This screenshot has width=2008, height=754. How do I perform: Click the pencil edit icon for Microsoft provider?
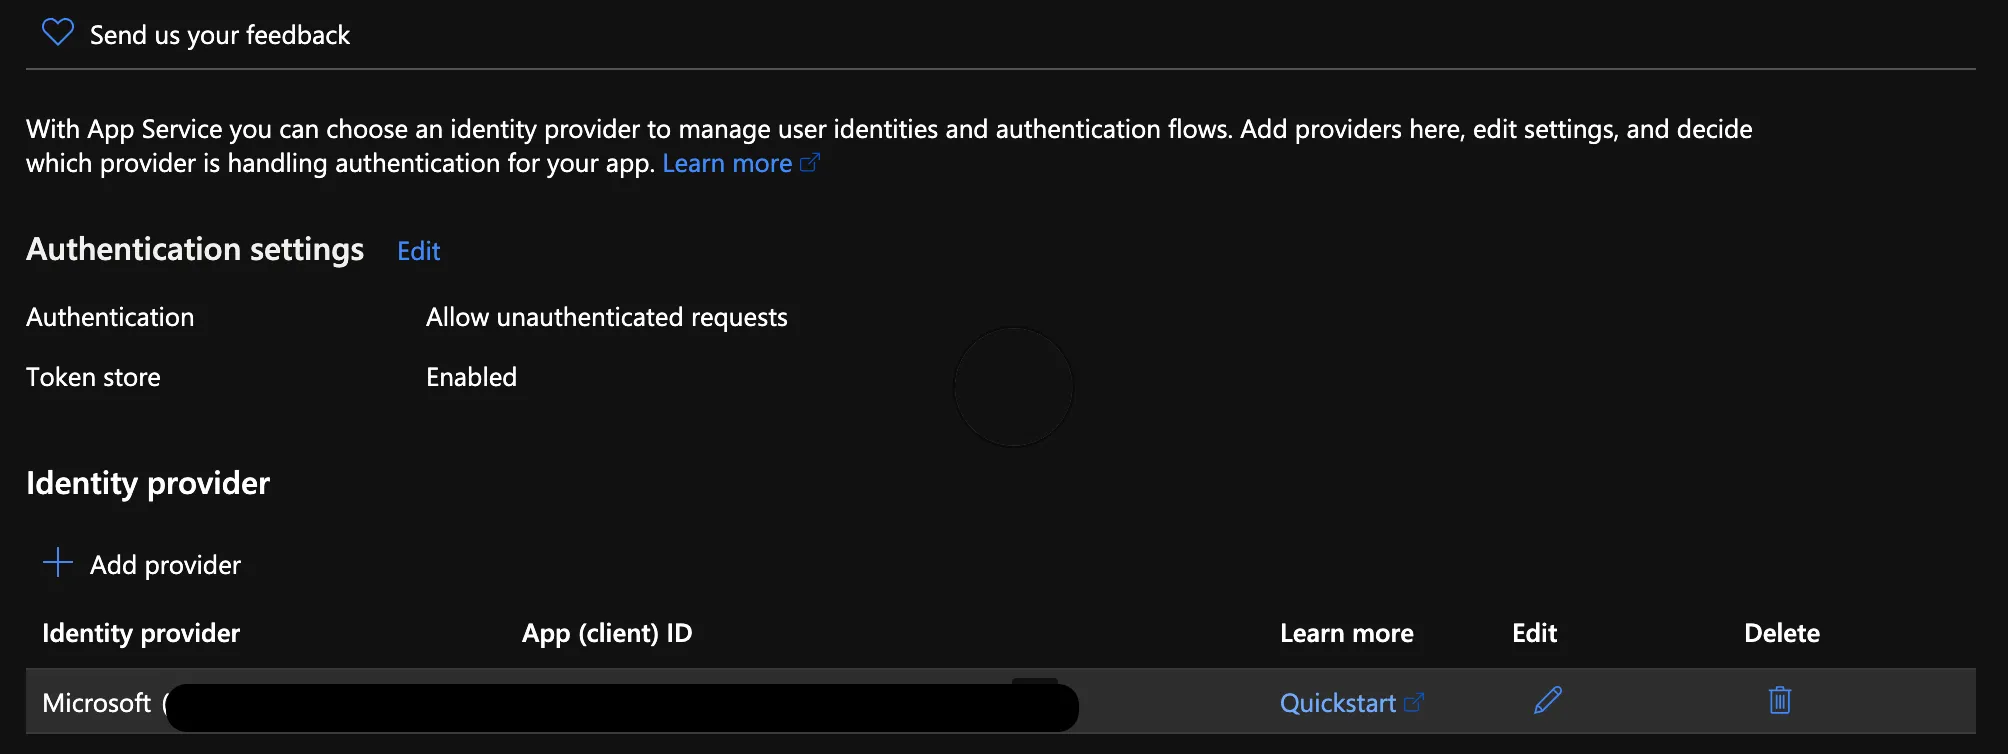click(1547, 700)
